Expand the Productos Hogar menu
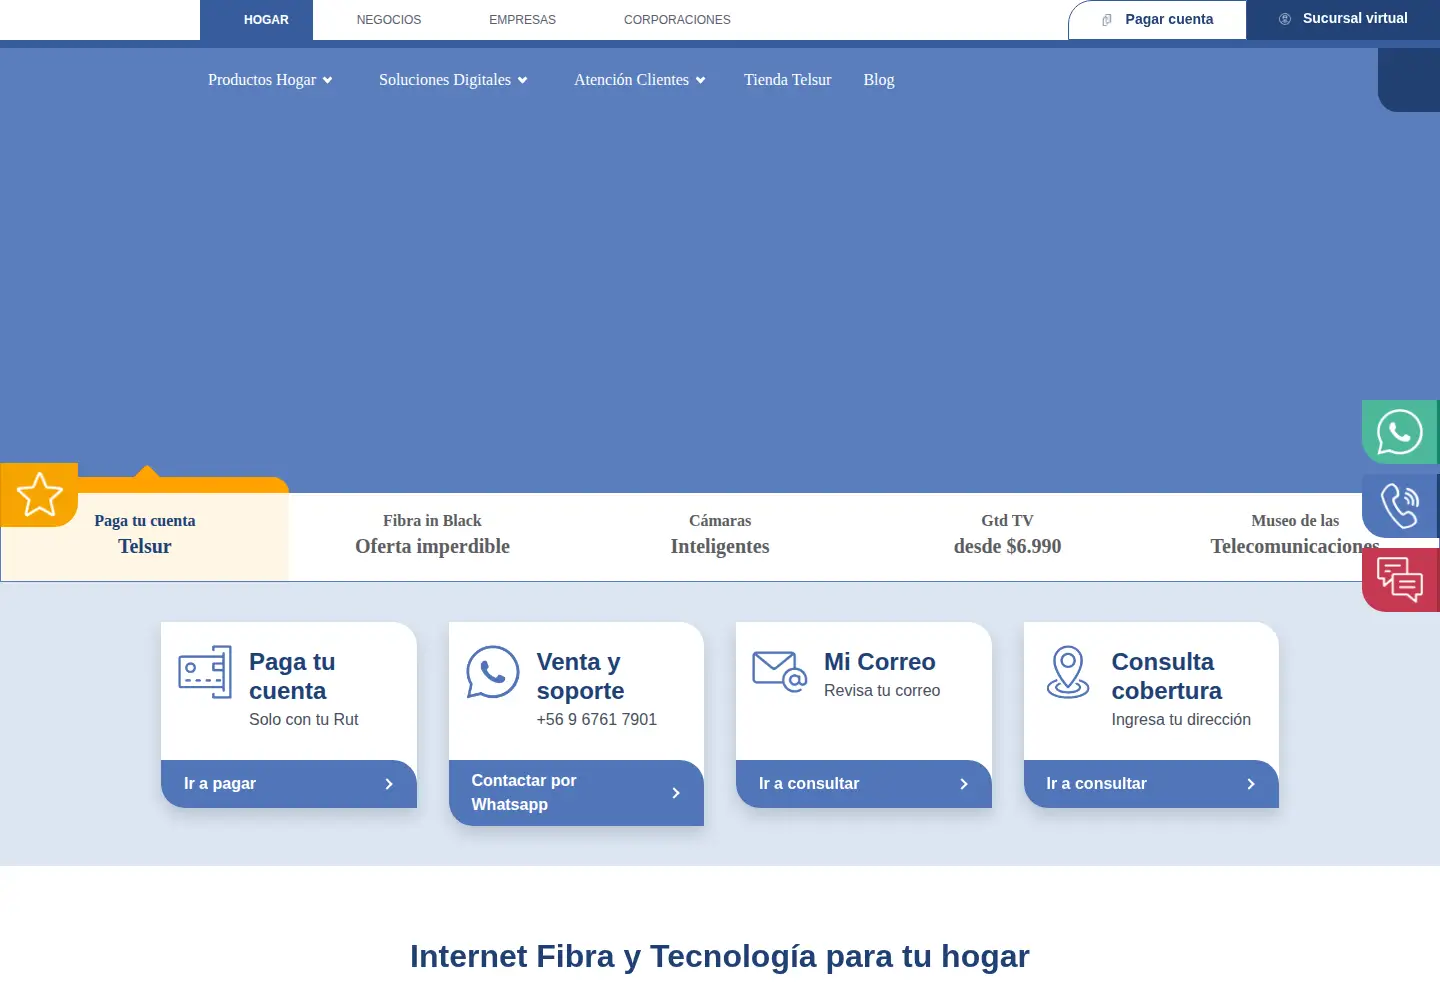The height and width of the screenshot is (1000, 1440). pyautogui.click(x=270, y=80)
